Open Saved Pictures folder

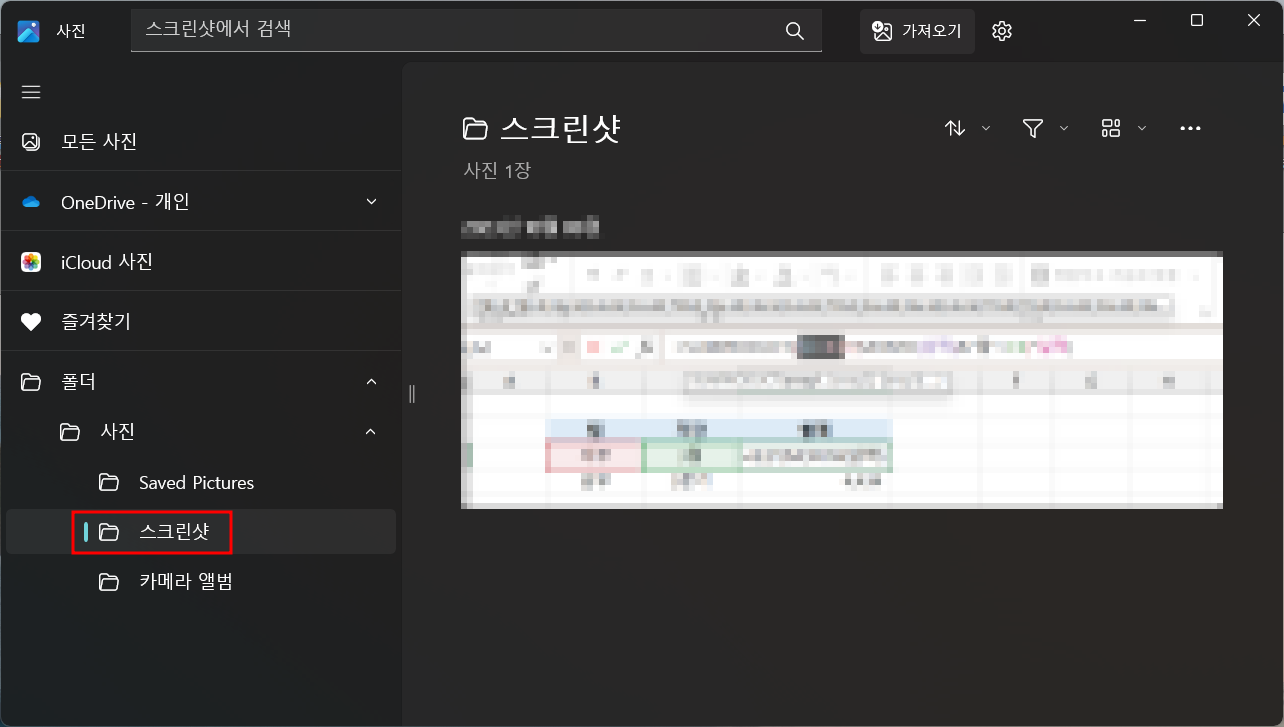tap(200, 482)
